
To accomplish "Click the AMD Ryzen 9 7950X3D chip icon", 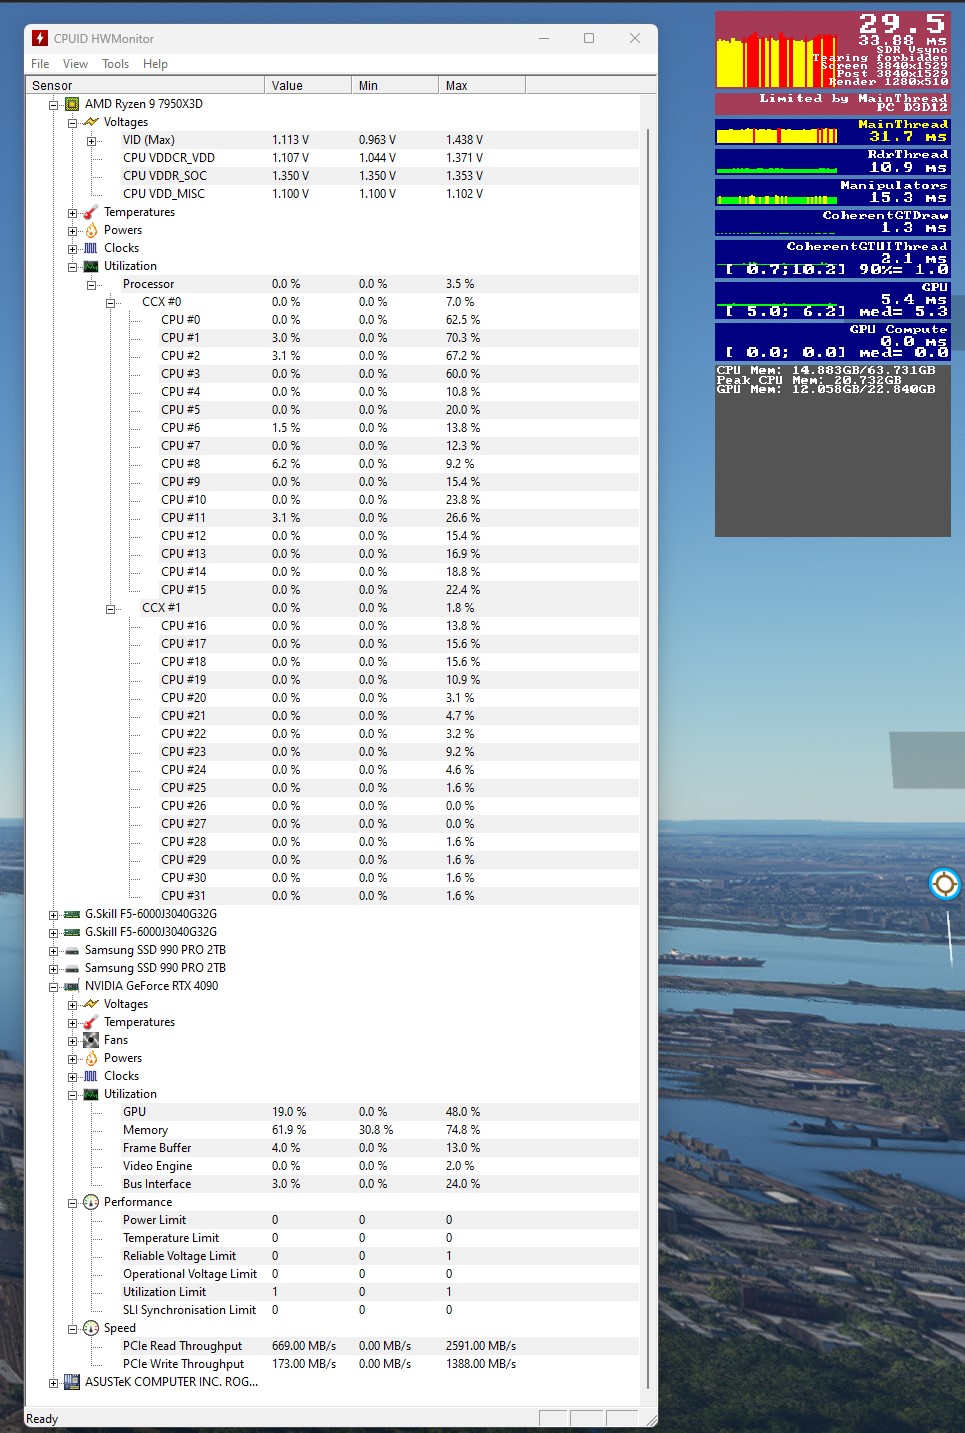I will [x=72, y=104].
